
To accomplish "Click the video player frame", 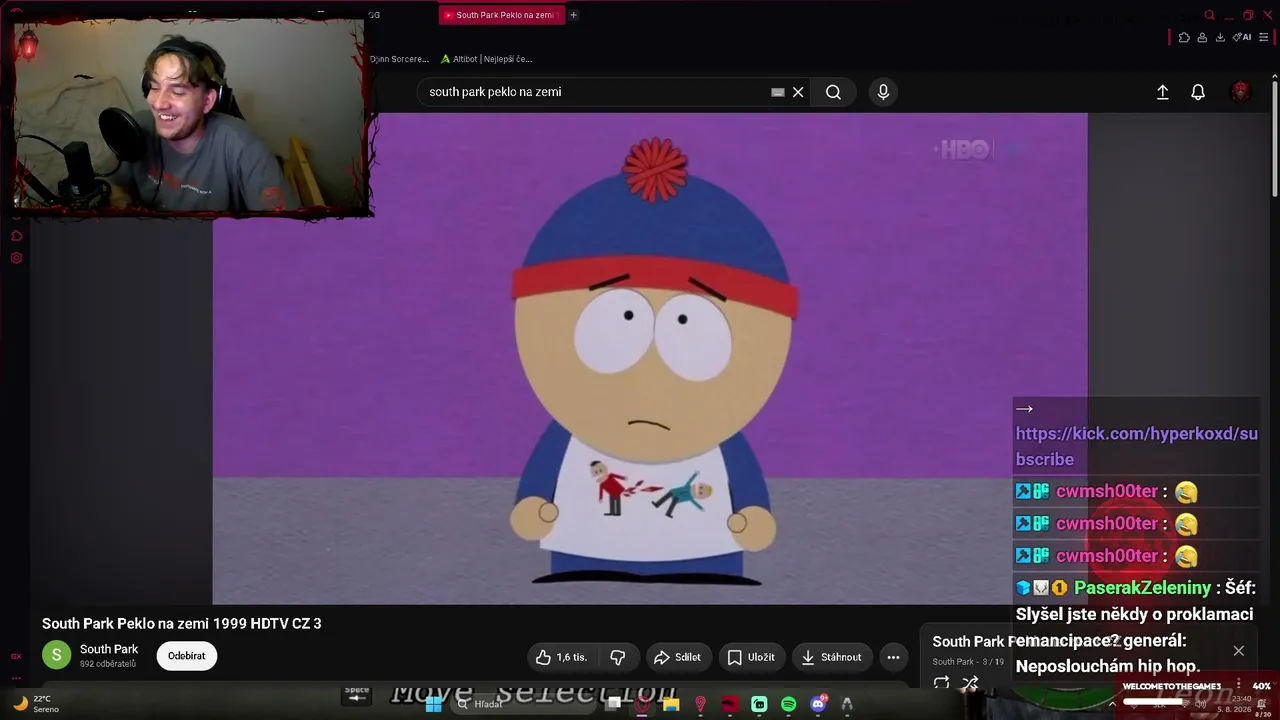I will pyautogui.click(x=650, y=358).
